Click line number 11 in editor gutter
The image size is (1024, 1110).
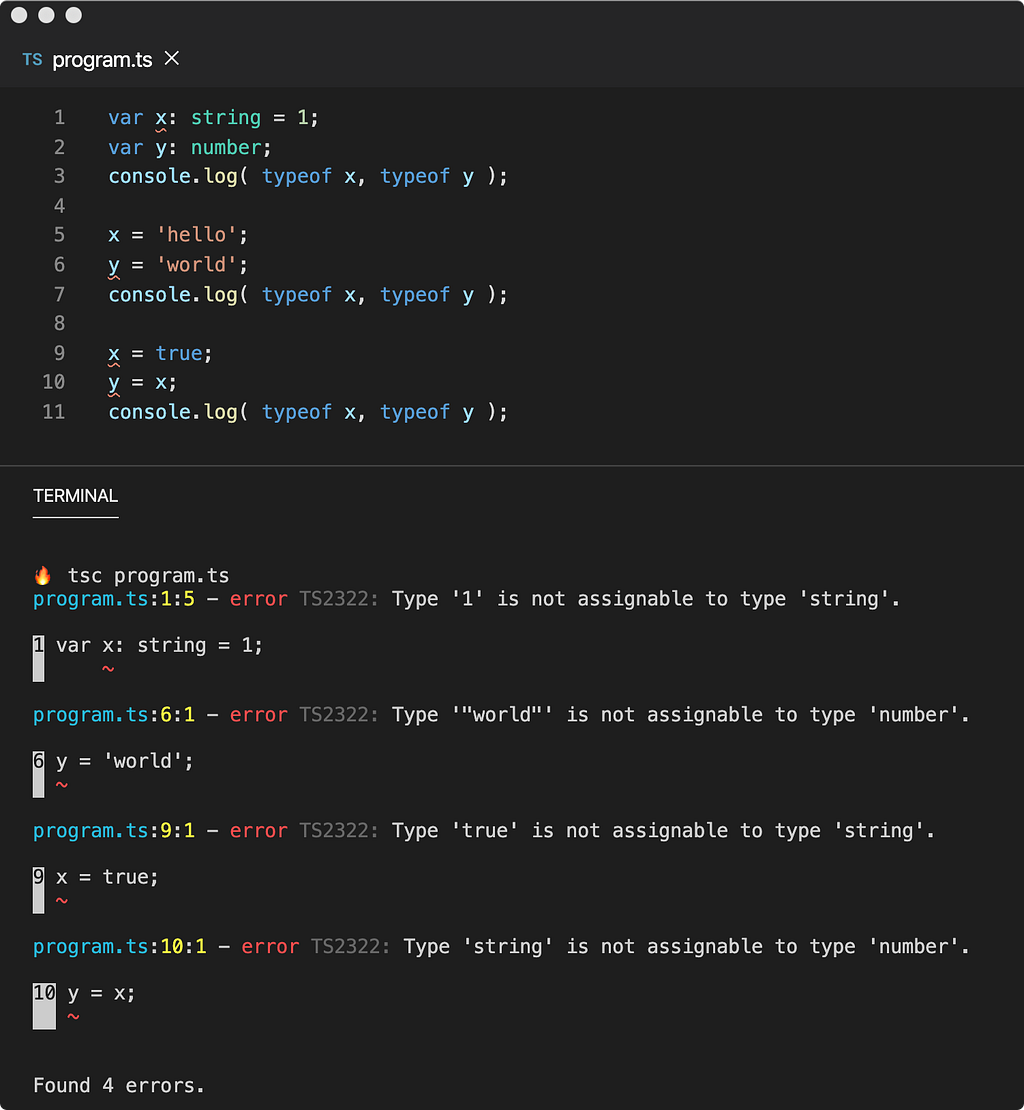[54, 412]
